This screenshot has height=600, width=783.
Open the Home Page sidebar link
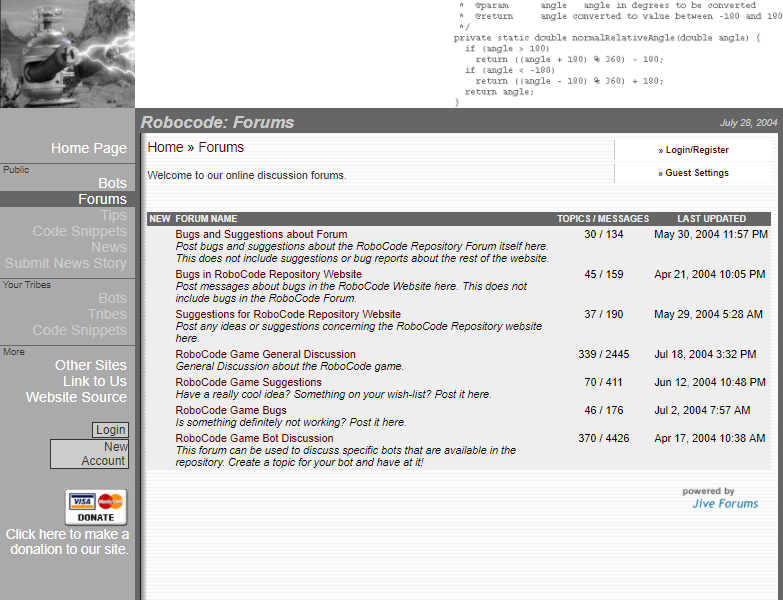89,148
